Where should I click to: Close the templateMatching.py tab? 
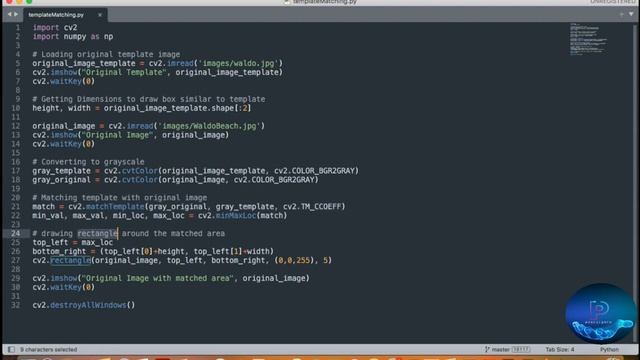[100, 15]
